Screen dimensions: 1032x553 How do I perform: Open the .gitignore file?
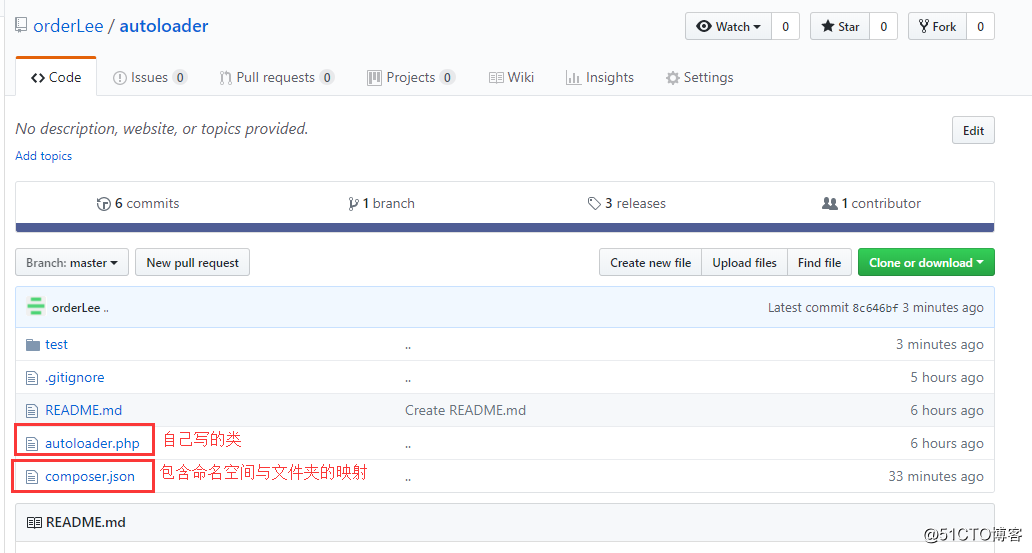point(74,377)
